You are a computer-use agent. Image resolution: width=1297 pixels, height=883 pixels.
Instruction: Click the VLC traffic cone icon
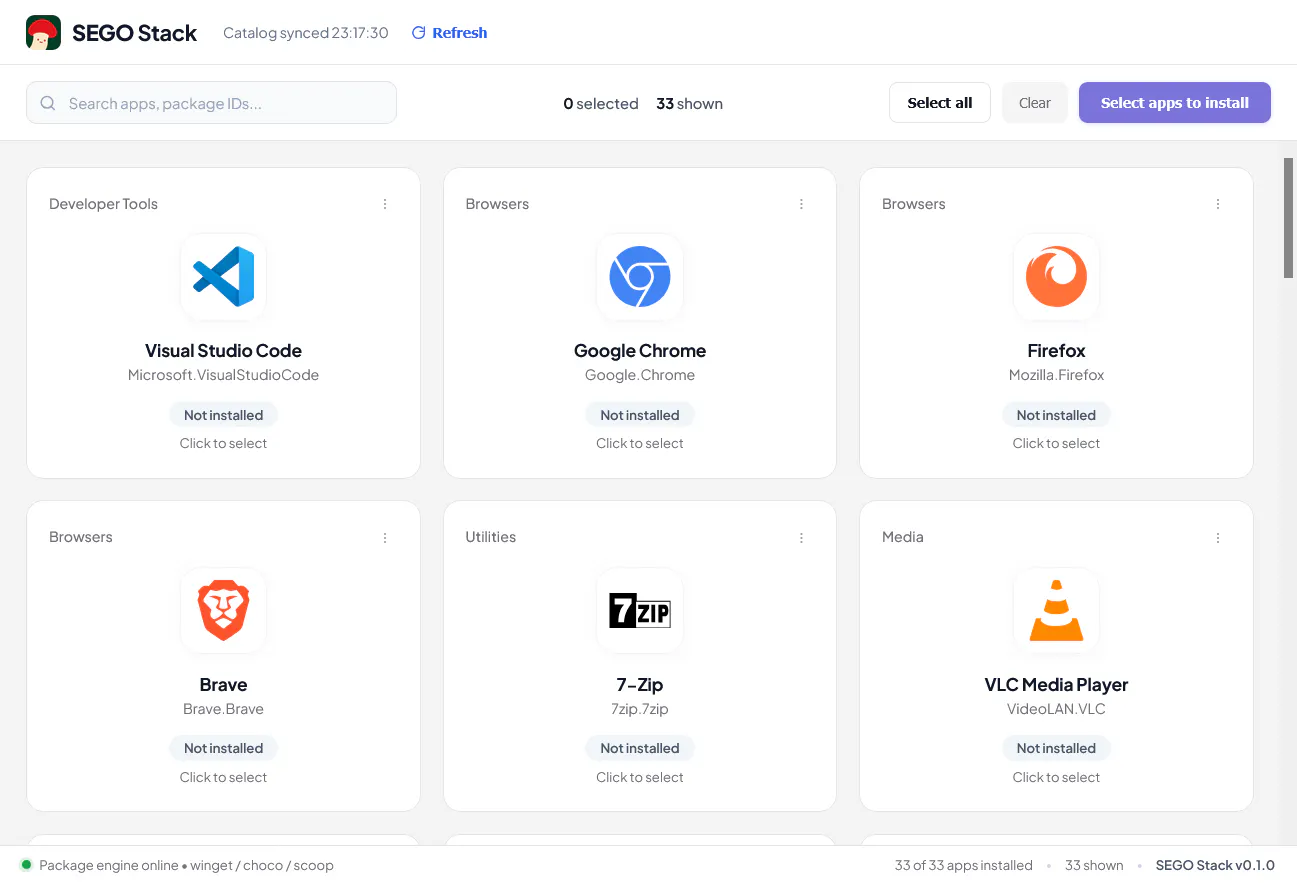click(x=1056, y=610)
